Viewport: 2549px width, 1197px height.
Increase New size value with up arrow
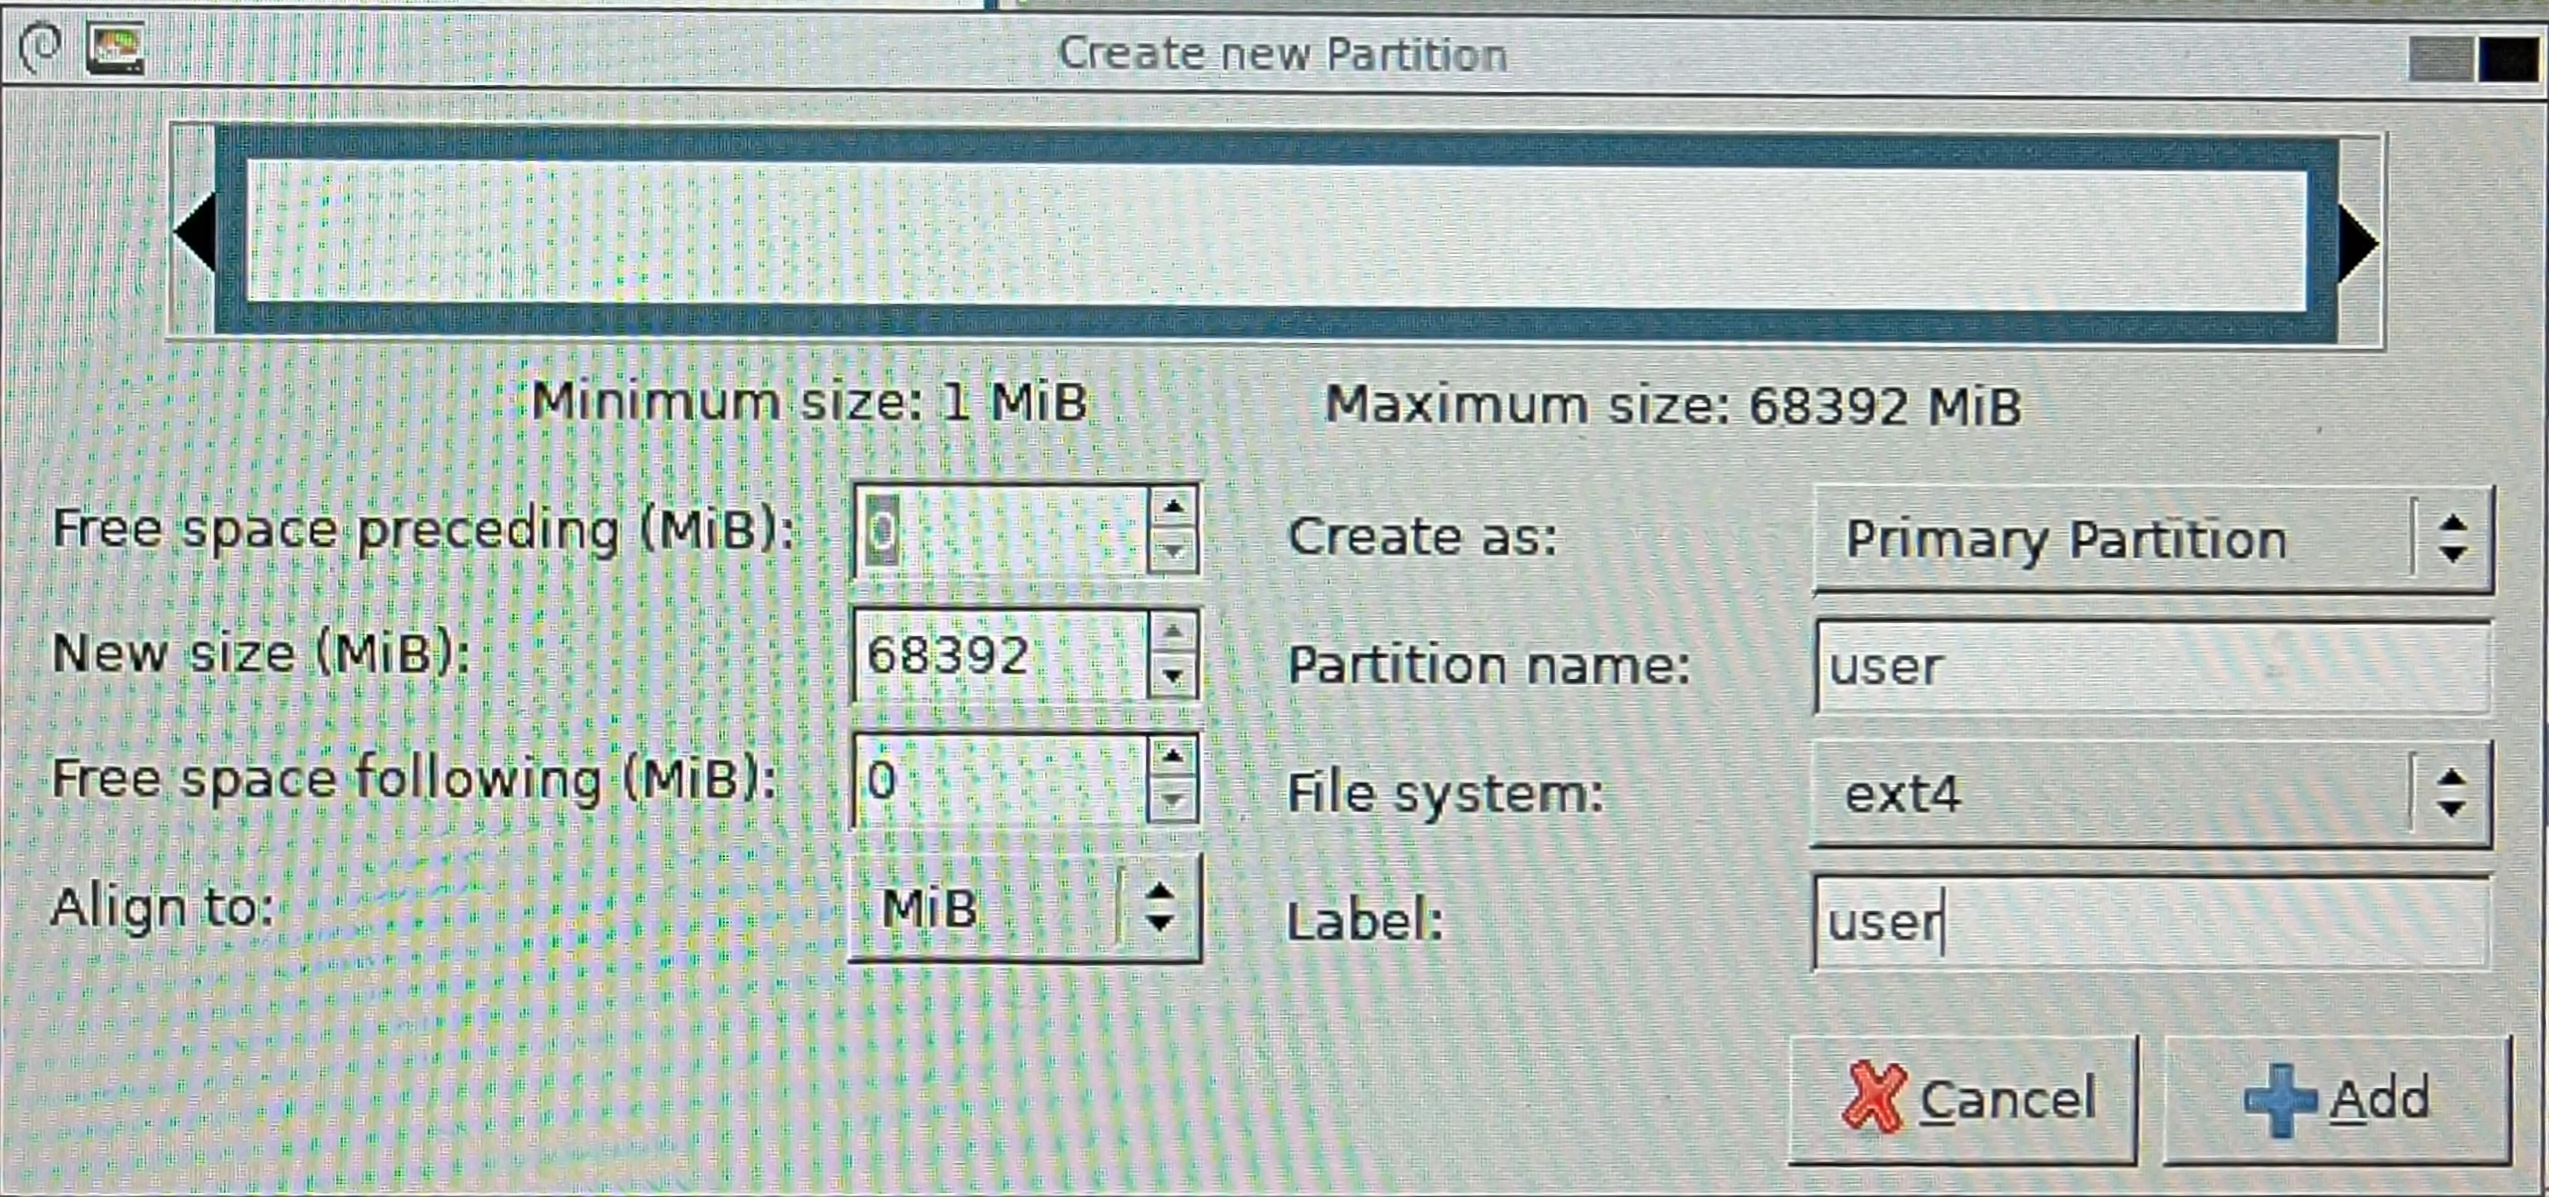[x=1173, y=632]
